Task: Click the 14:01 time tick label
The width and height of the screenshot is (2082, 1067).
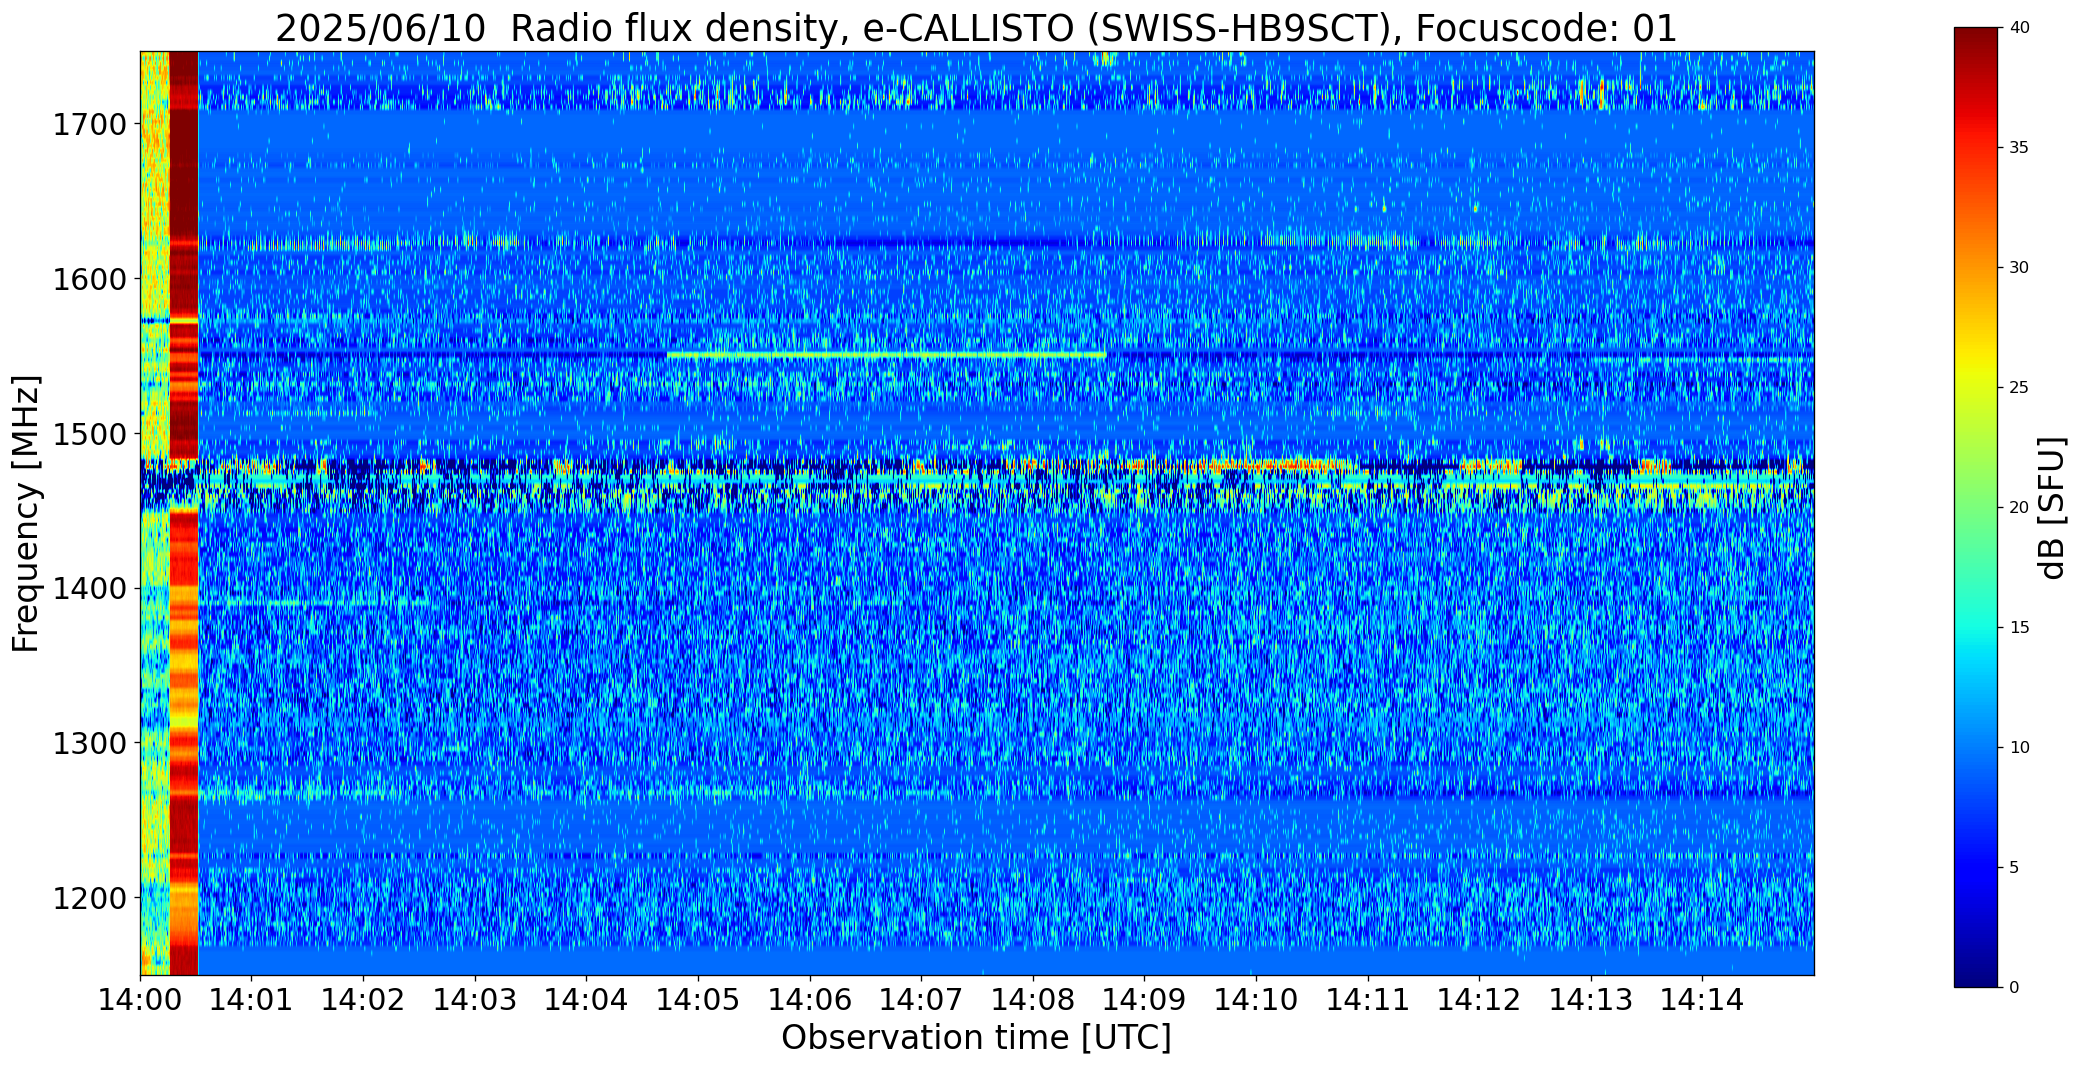Action: [252, 1000]
